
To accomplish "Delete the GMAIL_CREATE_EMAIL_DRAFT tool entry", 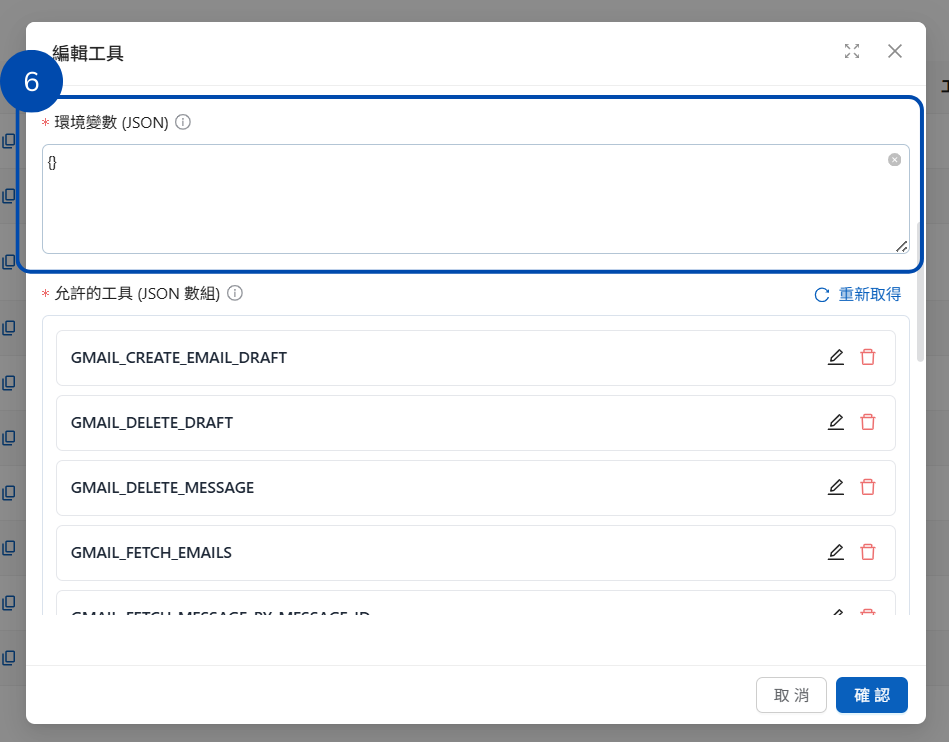I will [x=868, y=357].
